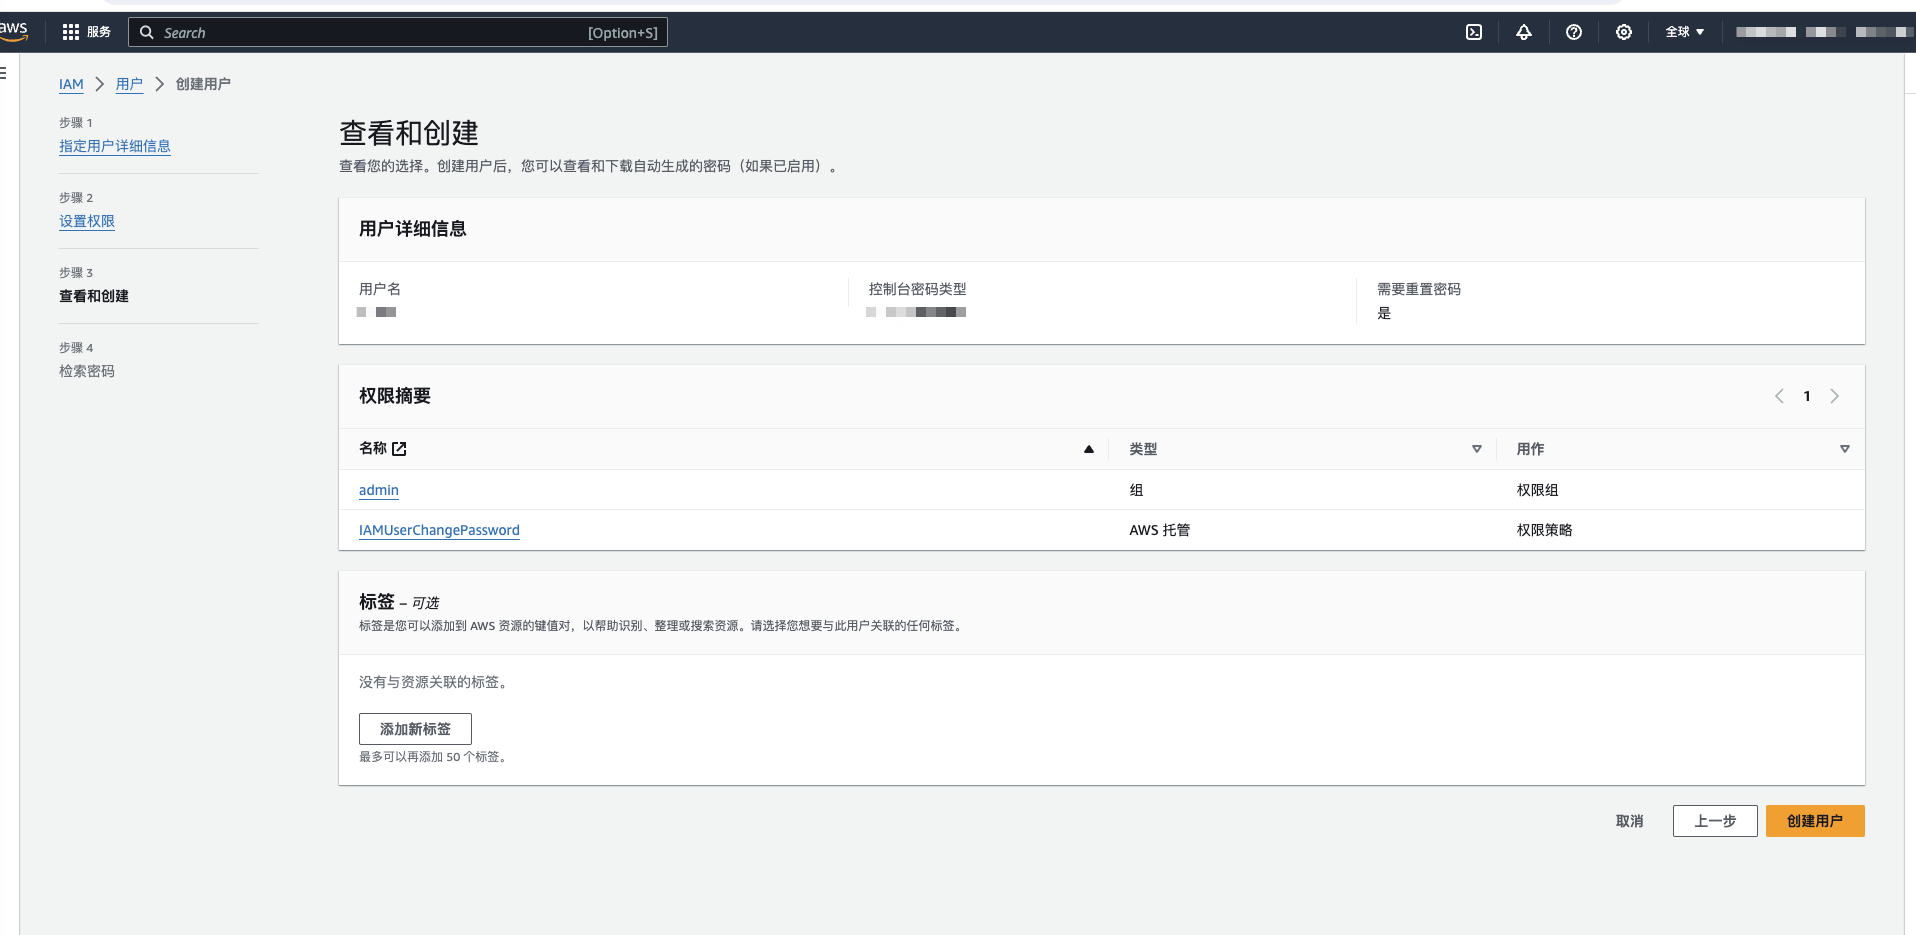Go to next permissions page arrow
Image resolution: width=1916 pixels, height=935 pixels.
click(1834, 396)
